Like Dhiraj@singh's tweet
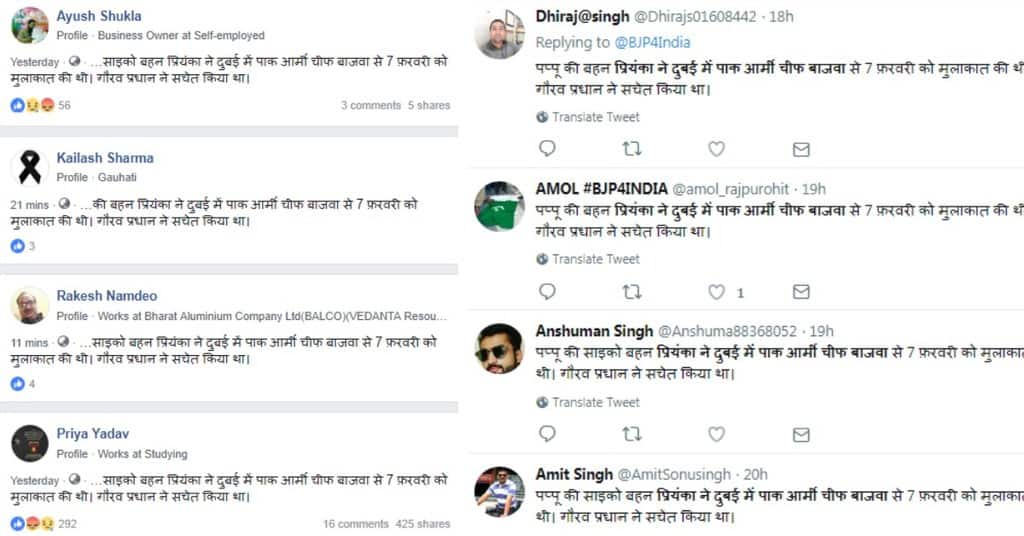The image size is (1024, 536). (716, 149)
